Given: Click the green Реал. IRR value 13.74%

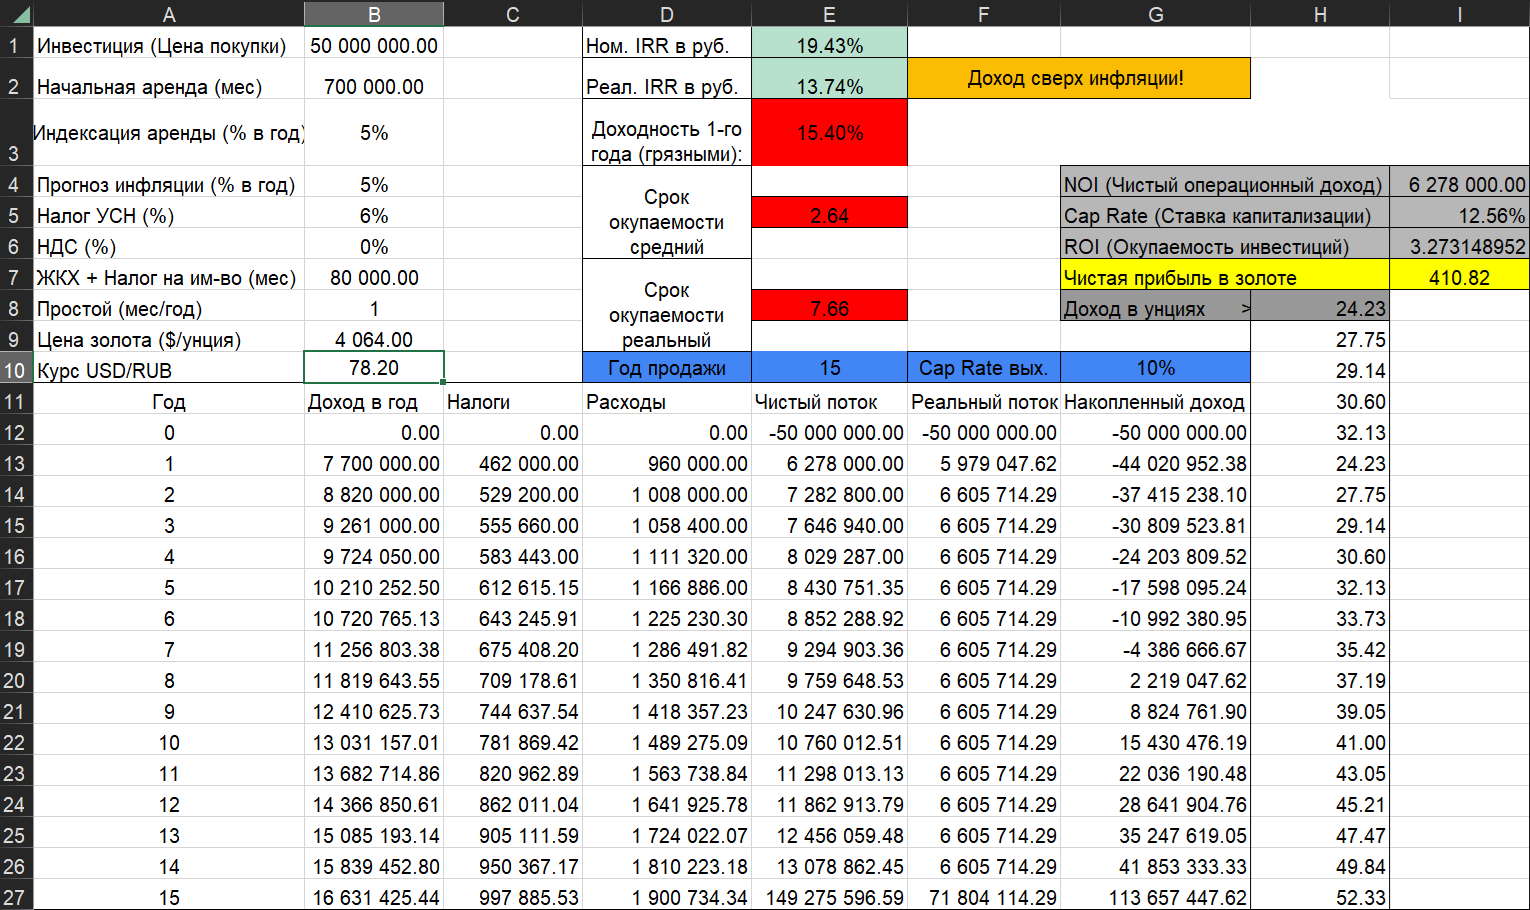Looking at the screenshot, I should pos(829,86).
